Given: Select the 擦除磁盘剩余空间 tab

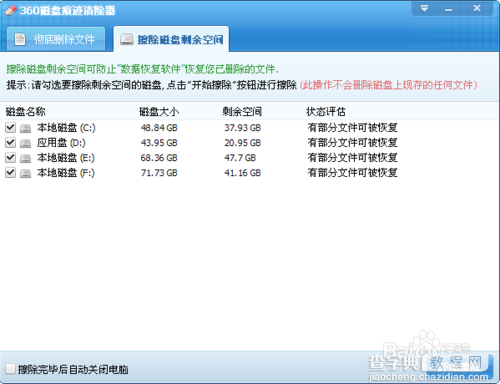Looking at the screenshot, I should pos(171,39).
